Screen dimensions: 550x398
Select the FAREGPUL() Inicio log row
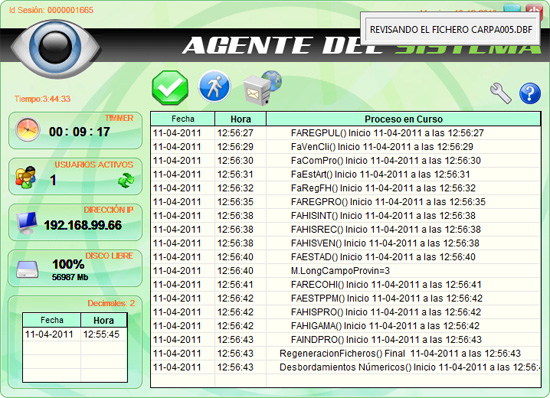pos(346,133)
